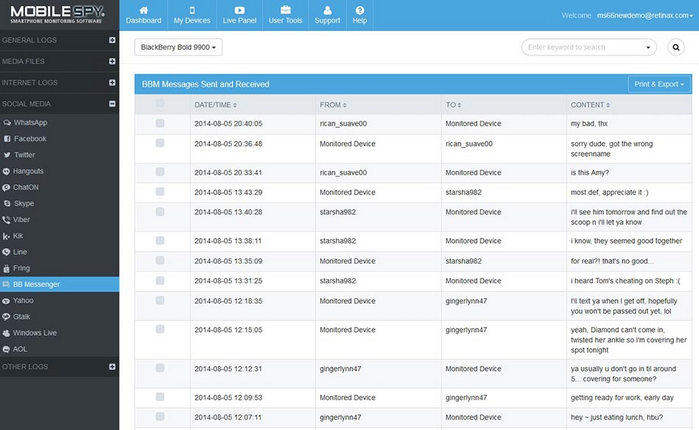699x430 pixels.
Task: Check the 20:40:05 message row
Action: tap(160, 123)
